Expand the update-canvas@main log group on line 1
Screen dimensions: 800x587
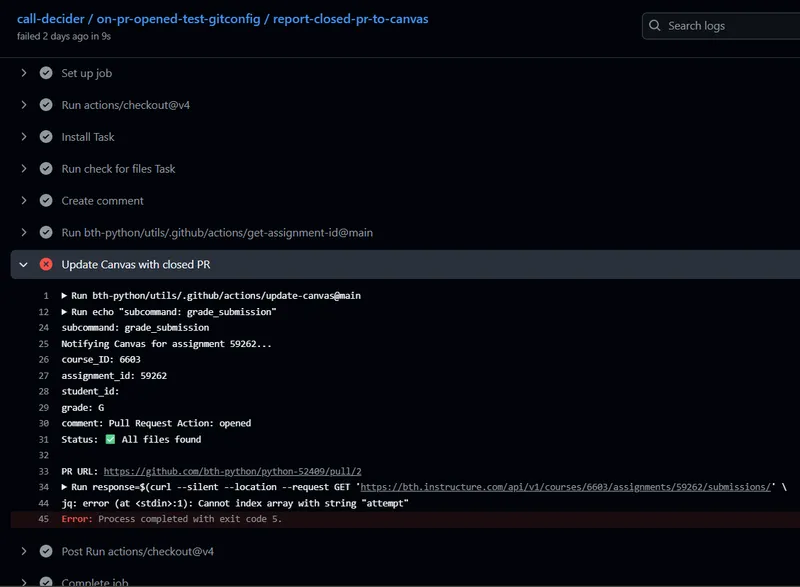click(x=65, y=296)
